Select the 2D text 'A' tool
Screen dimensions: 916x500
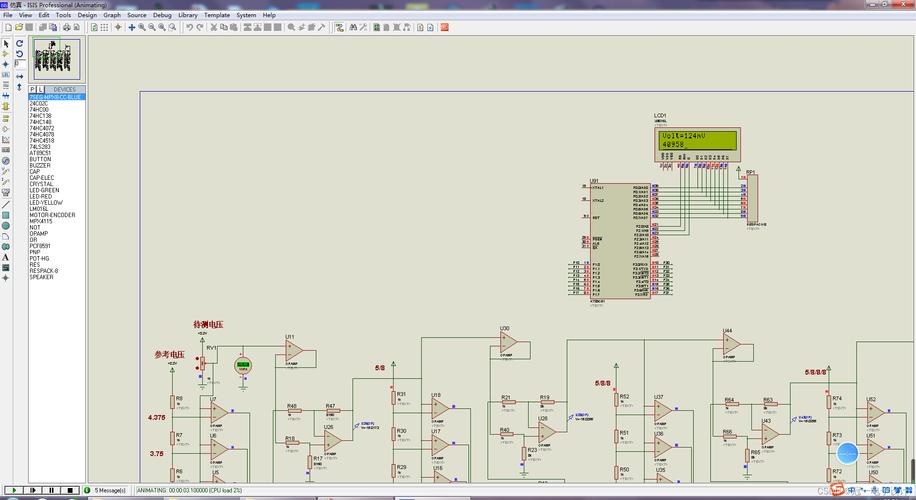click(x=6, y=257)
